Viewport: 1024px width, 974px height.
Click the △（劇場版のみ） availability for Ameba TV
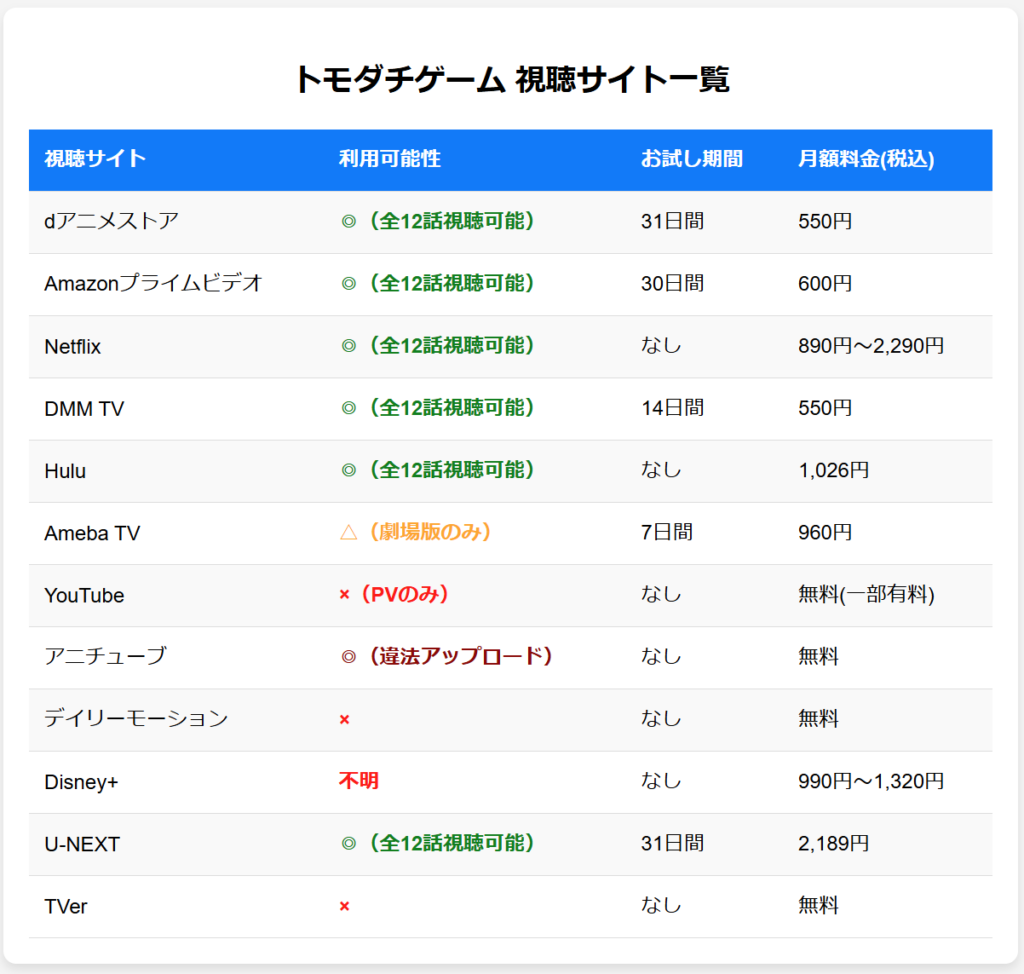point(415,532)
